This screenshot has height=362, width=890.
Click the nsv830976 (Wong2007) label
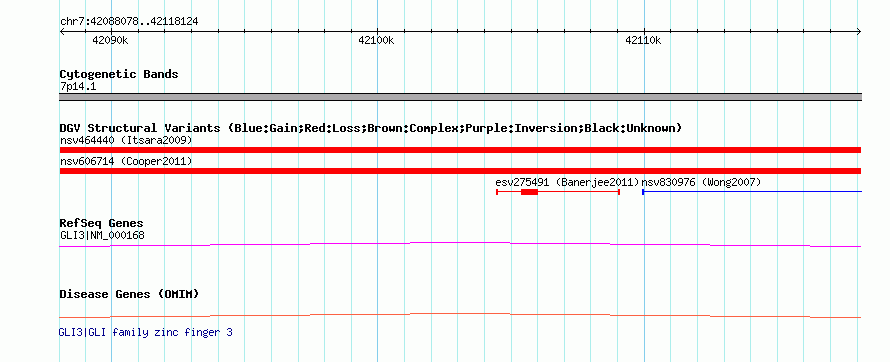tap(701, 183)
